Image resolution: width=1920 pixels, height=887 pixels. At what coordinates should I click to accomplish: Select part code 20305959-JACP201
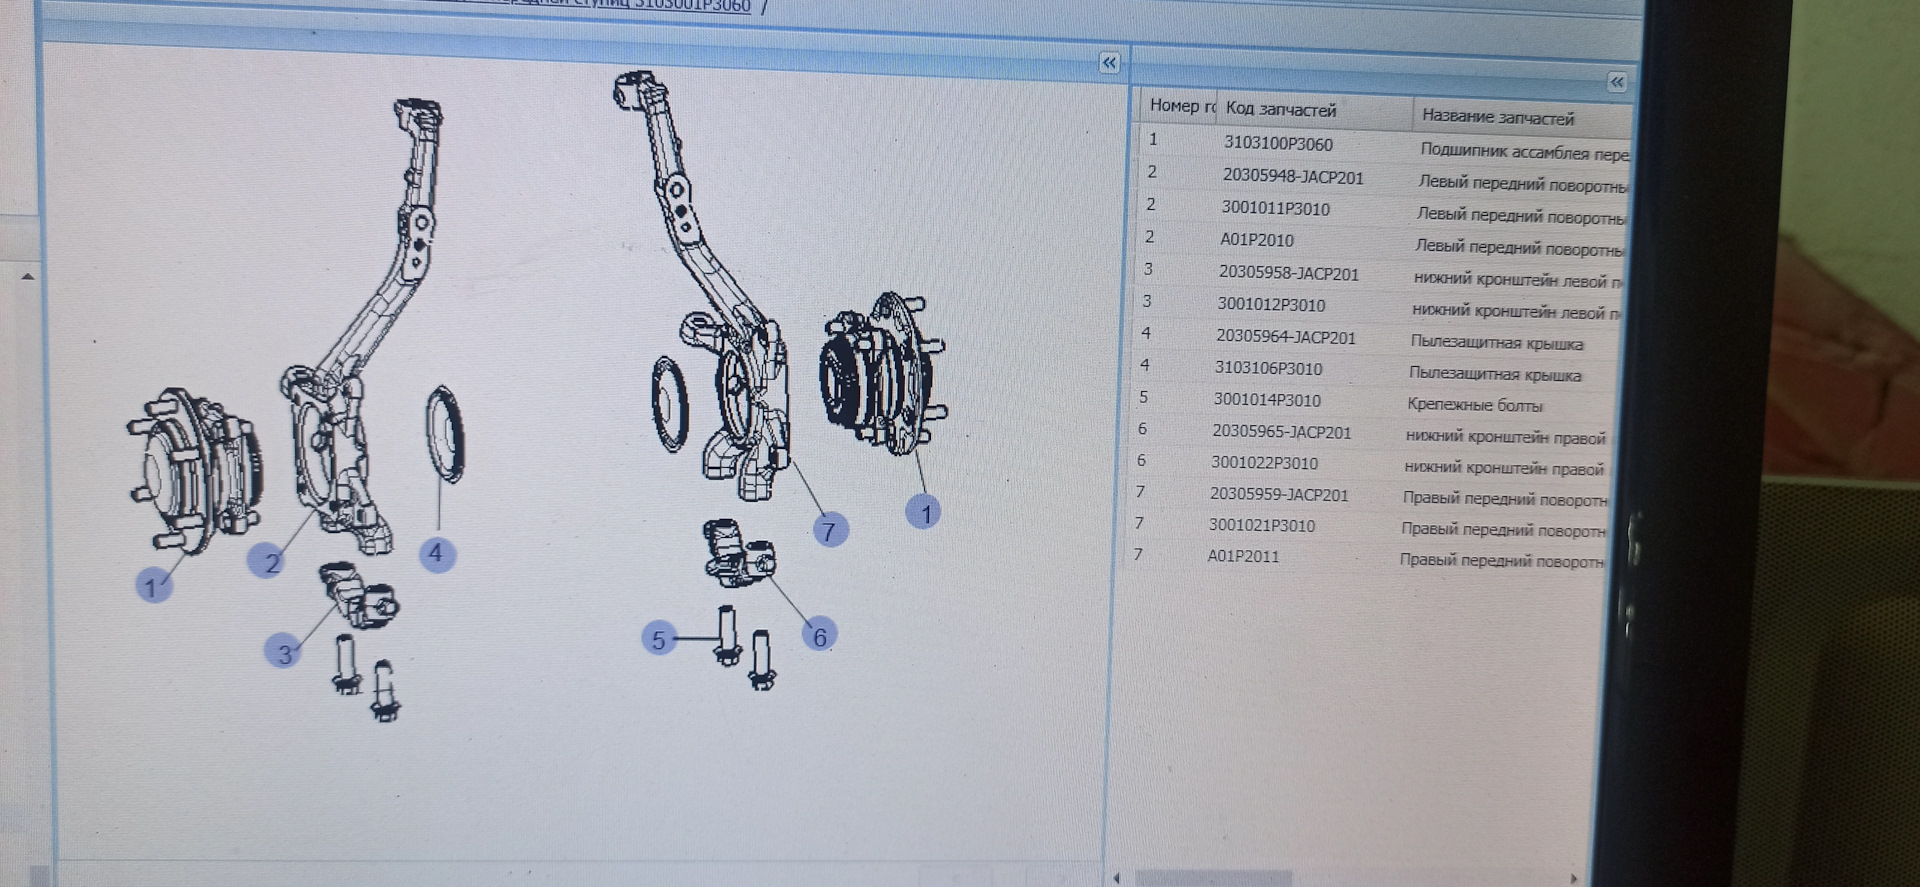pyautogui.click(x=1278, y=494)
